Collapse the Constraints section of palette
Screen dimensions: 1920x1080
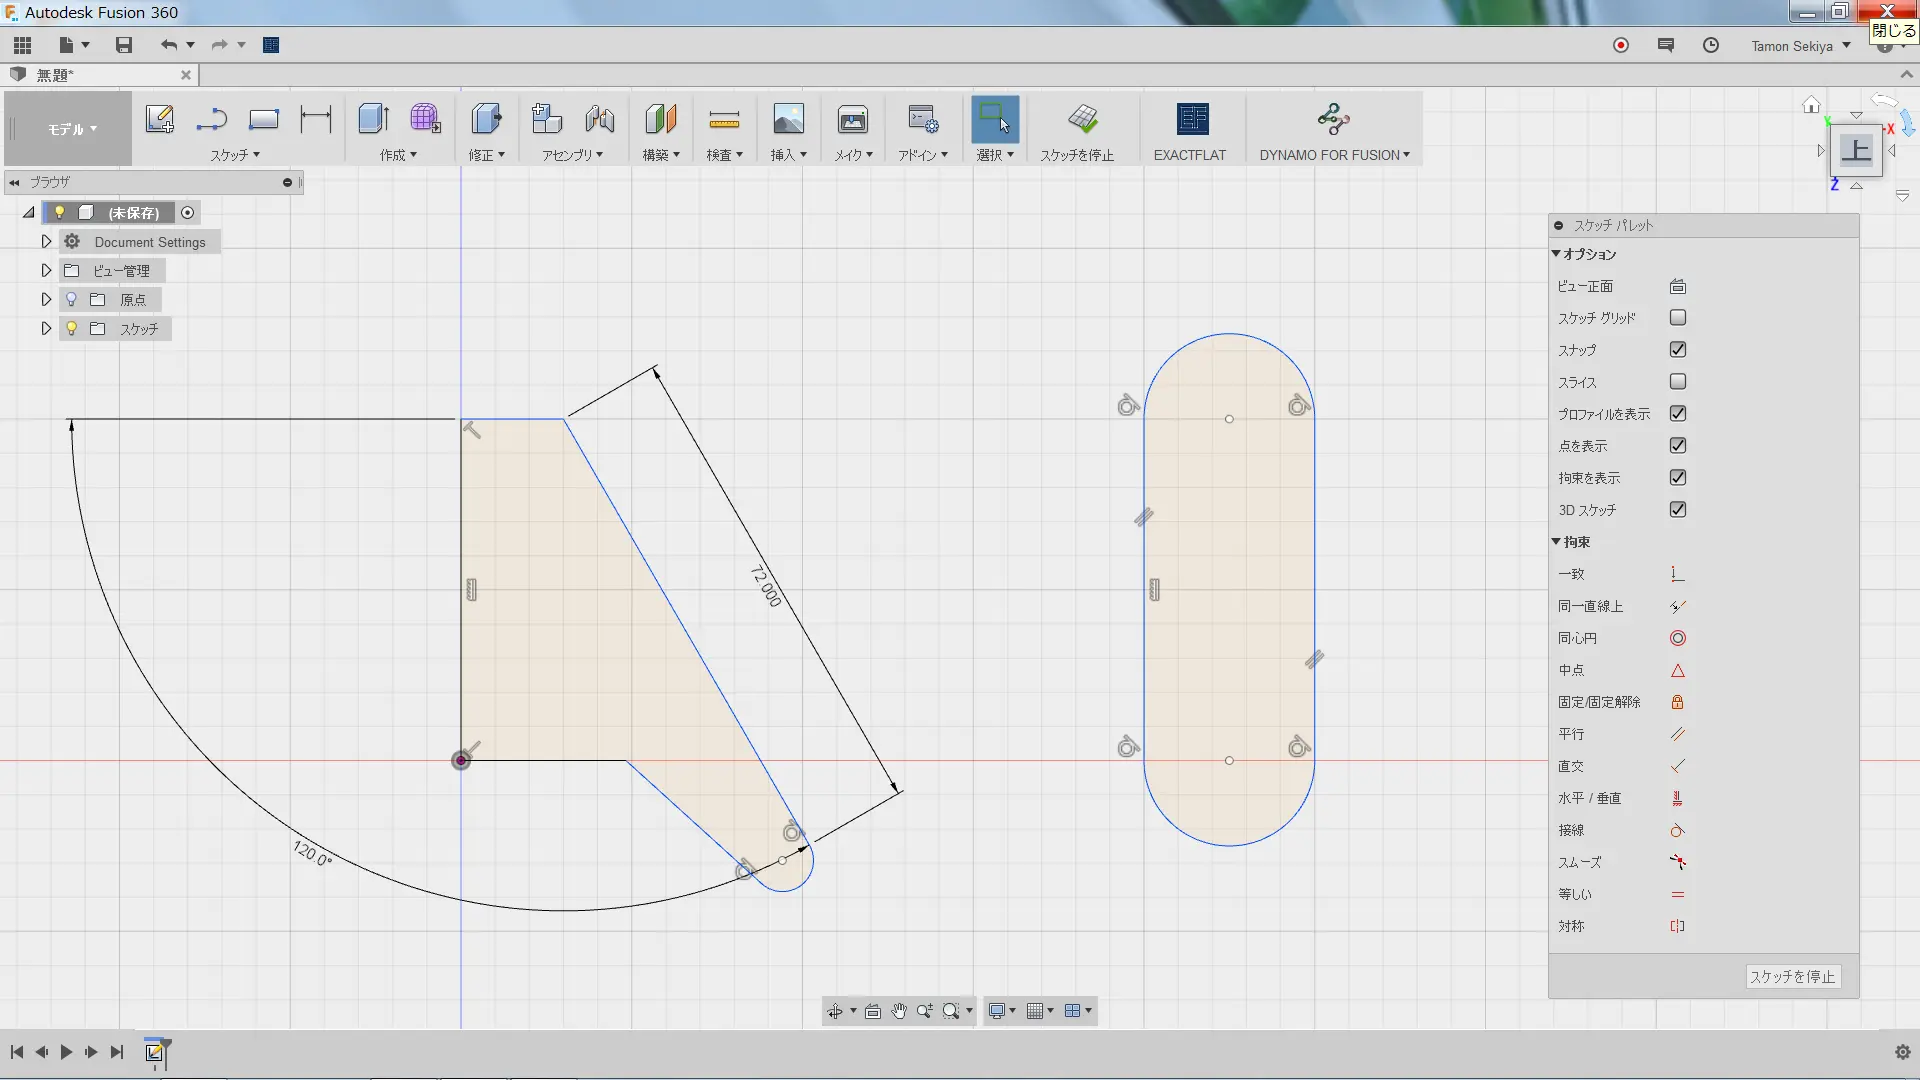[1556, 541]
